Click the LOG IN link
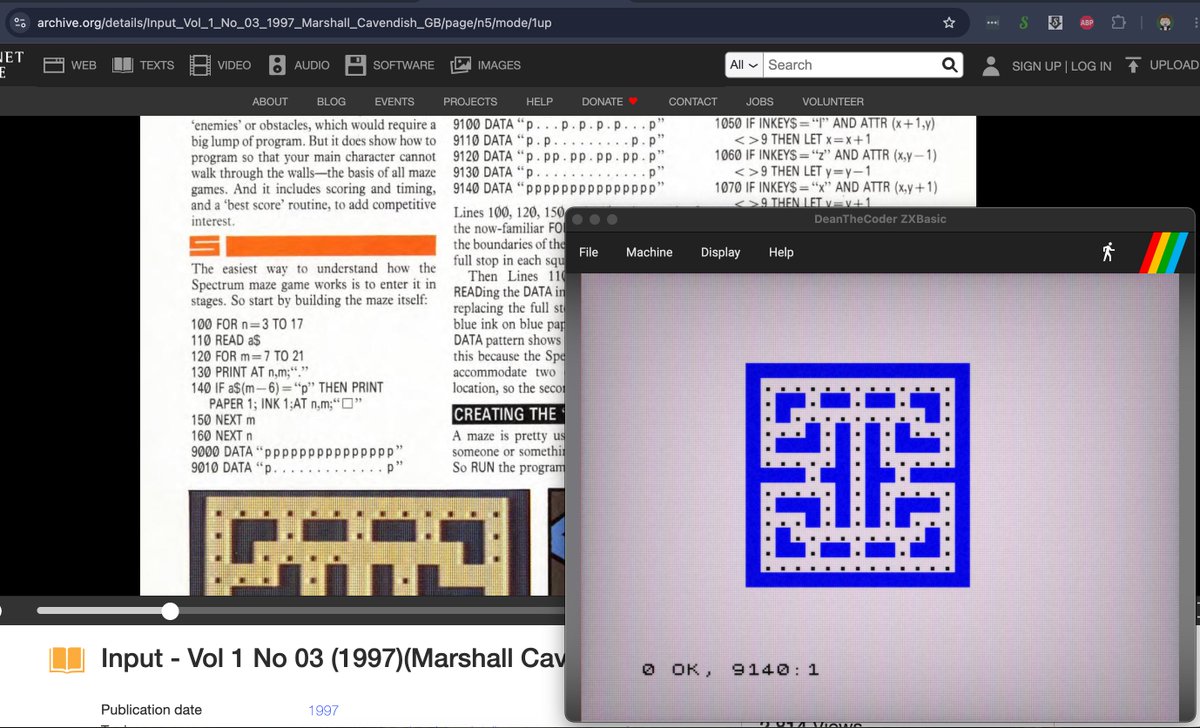The width and height of the screenshot is (1200, 728). [x=1091, y=66]
